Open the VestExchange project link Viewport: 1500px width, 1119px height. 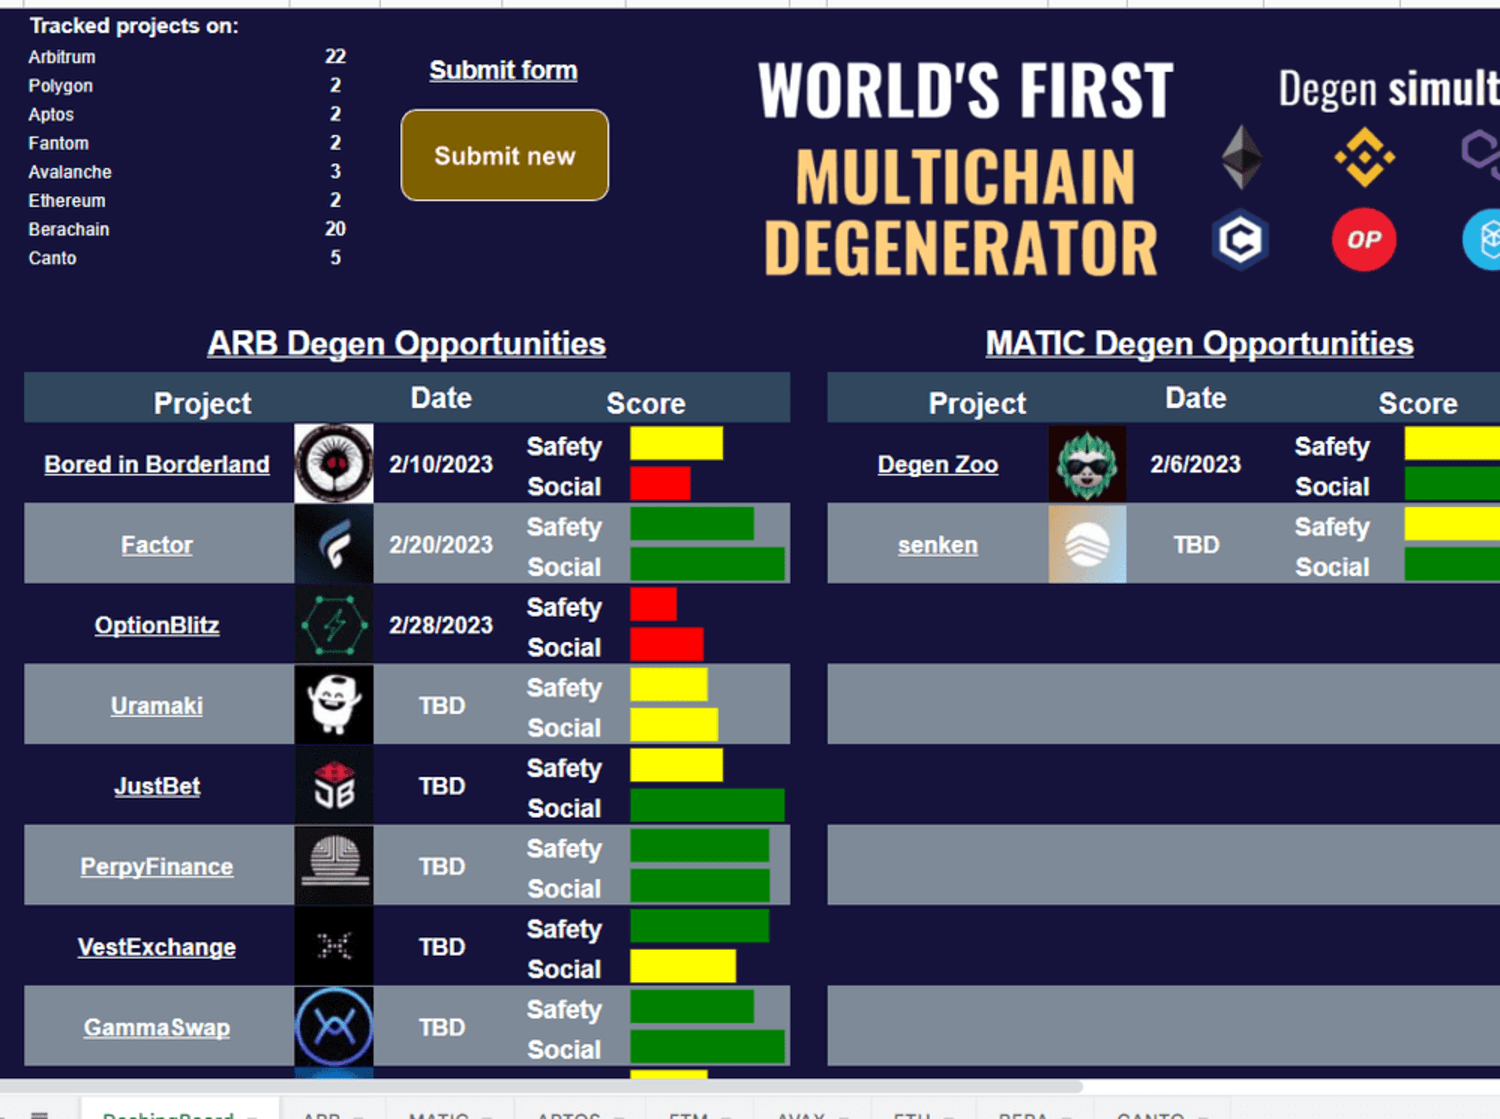[x=157, y=947]
